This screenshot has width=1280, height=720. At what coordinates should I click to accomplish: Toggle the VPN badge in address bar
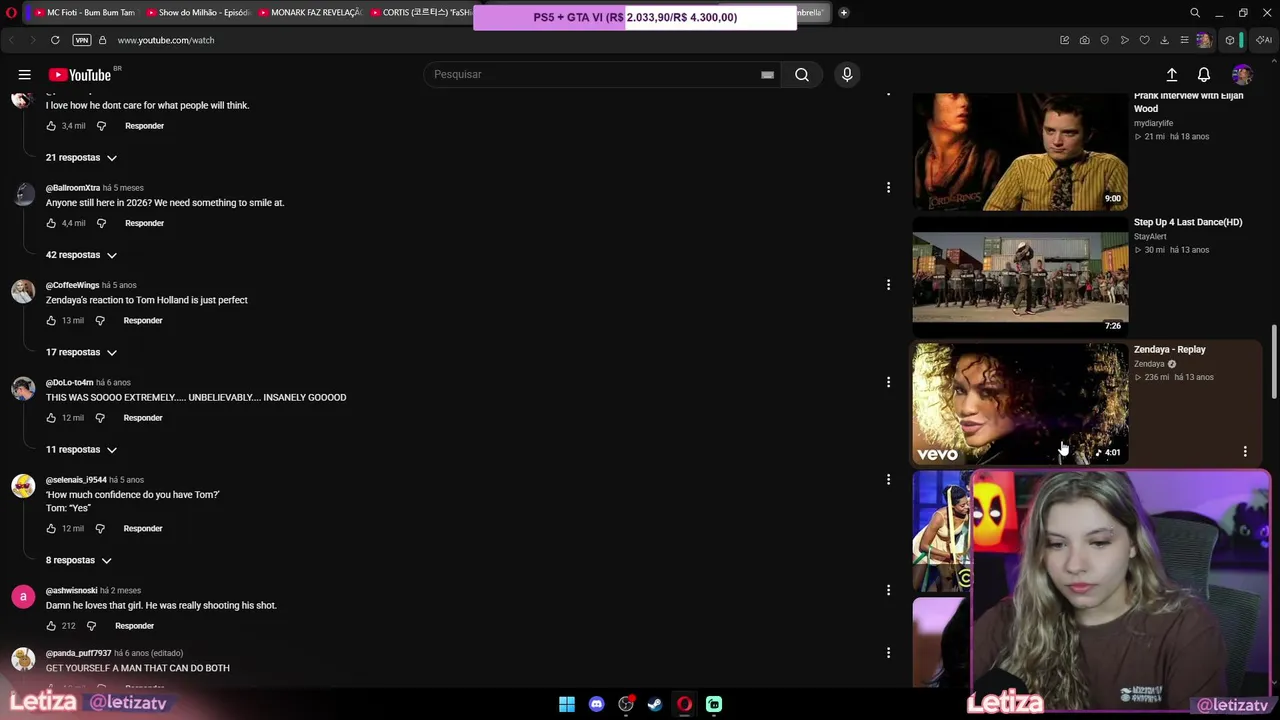[82, 40]
